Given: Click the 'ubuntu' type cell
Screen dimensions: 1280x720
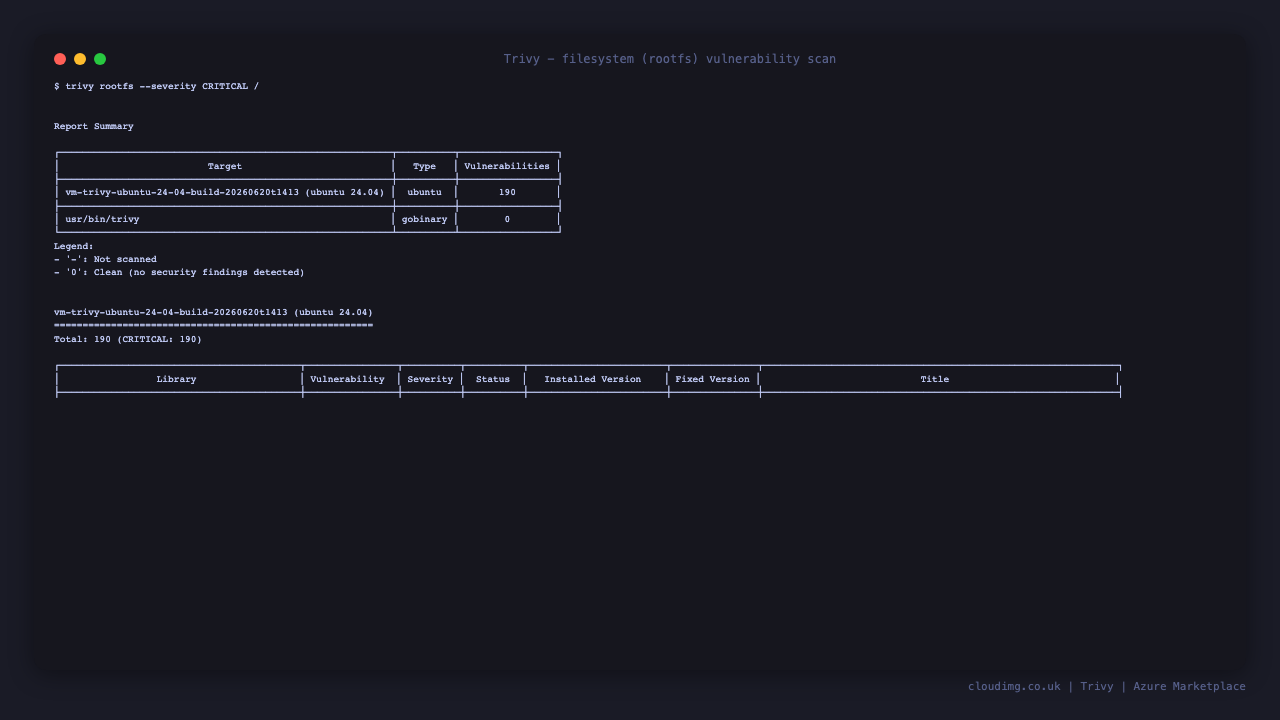Looking at the screenshot, I should click(424, 192).
